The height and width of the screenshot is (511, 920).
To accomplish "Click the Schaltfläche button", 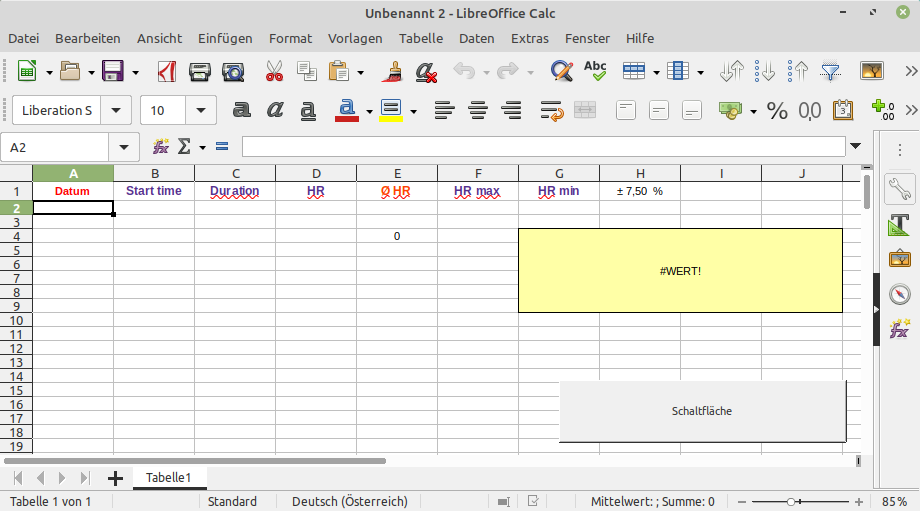I will pos(702,411).
